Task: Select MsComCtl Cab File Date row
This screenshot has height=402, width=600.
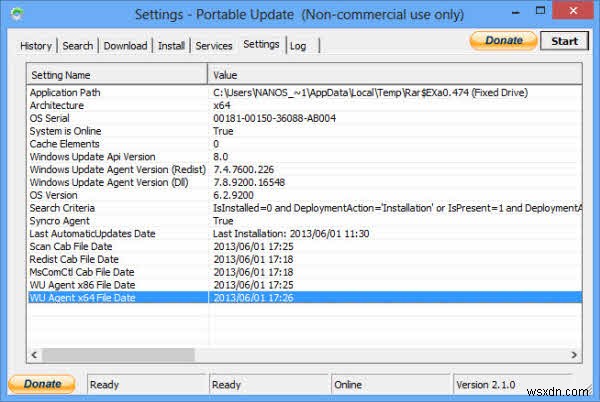Action: (x=305, y=272)
